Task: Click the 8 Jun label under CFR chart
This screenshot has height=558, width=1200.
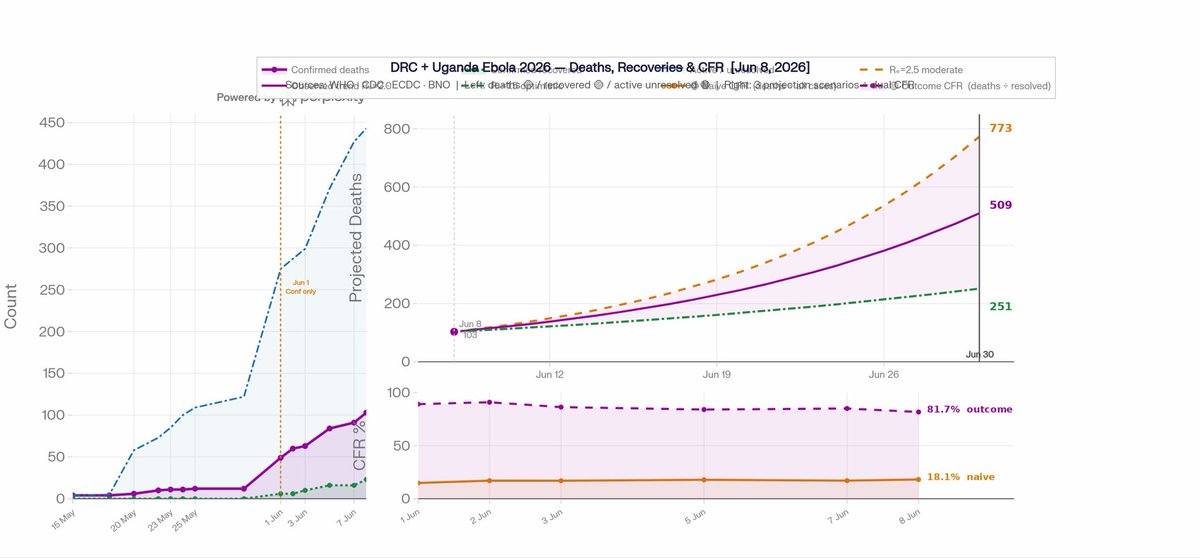Action: (x=910, y=517)
